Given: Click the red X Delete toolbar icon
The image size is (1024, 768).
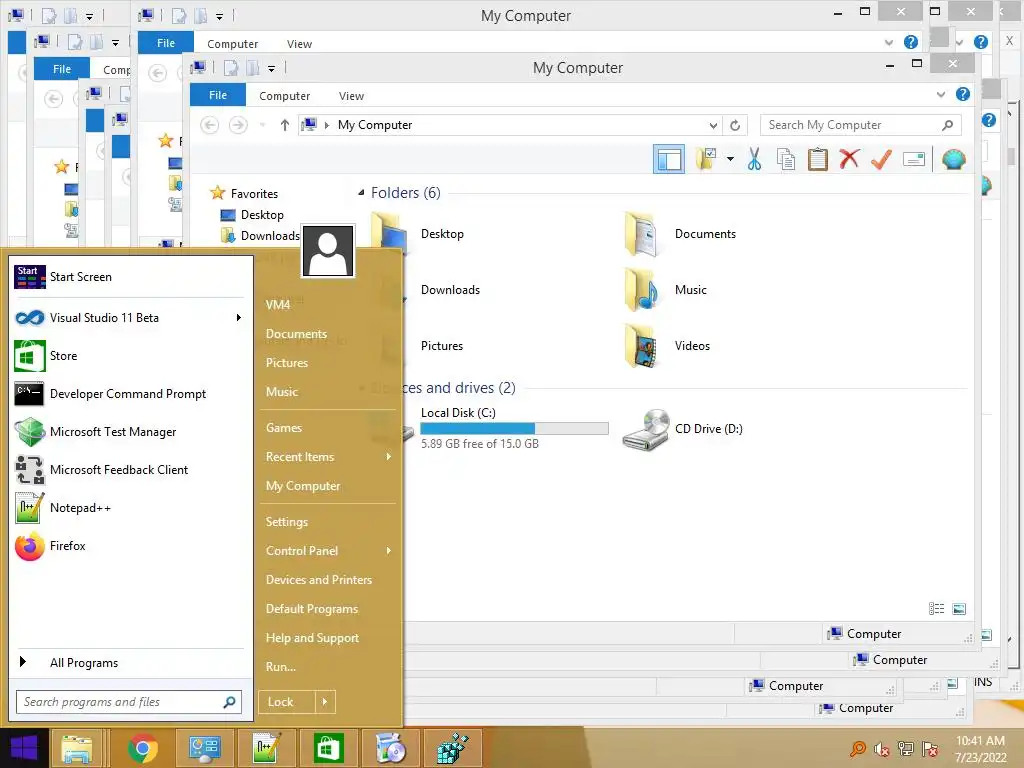Looking at the screenshot, I should (x=849, y=159).
